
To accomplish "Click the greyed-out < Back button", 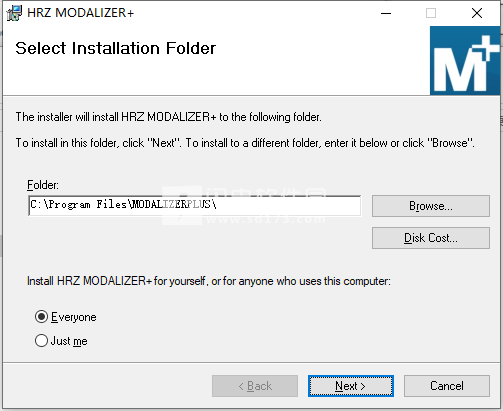I will coord(255,386).
